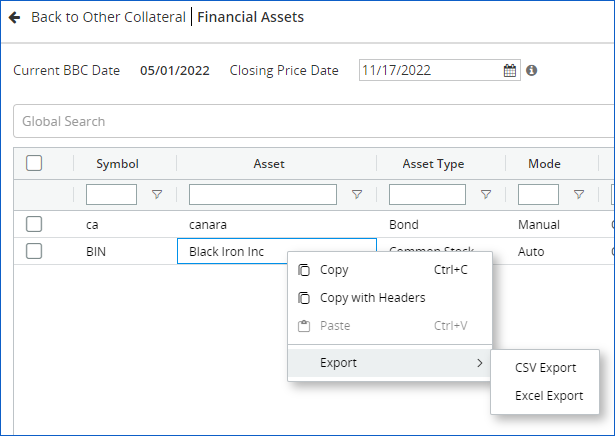This screenshot has height=436, width=615.
Task: Open the Closing Price Date calendar picker
Action: (x=510, y=71)
